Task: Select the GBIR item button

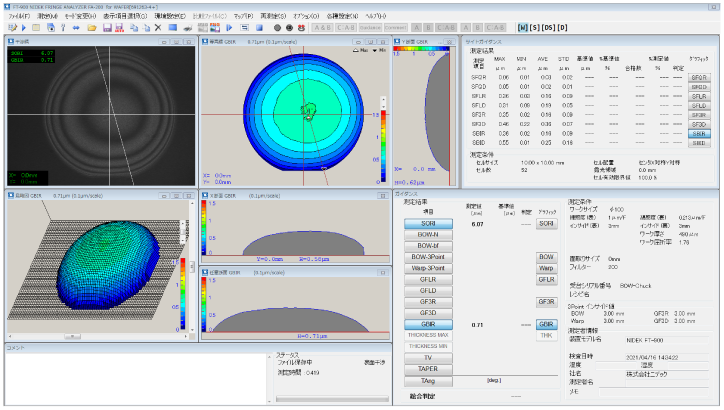Action: [427, 325]
